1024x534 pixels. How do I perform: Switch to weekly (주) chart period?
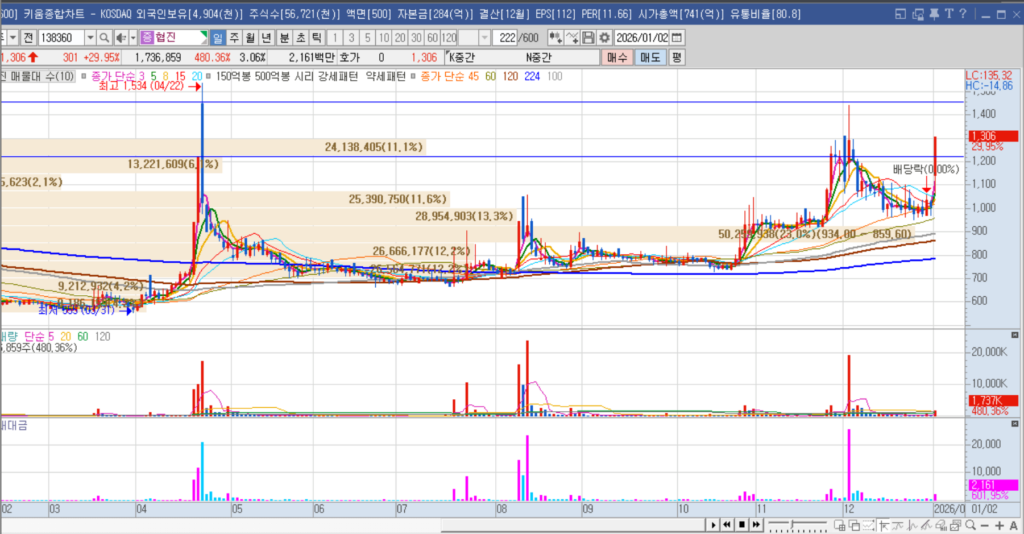pos(235,37)
